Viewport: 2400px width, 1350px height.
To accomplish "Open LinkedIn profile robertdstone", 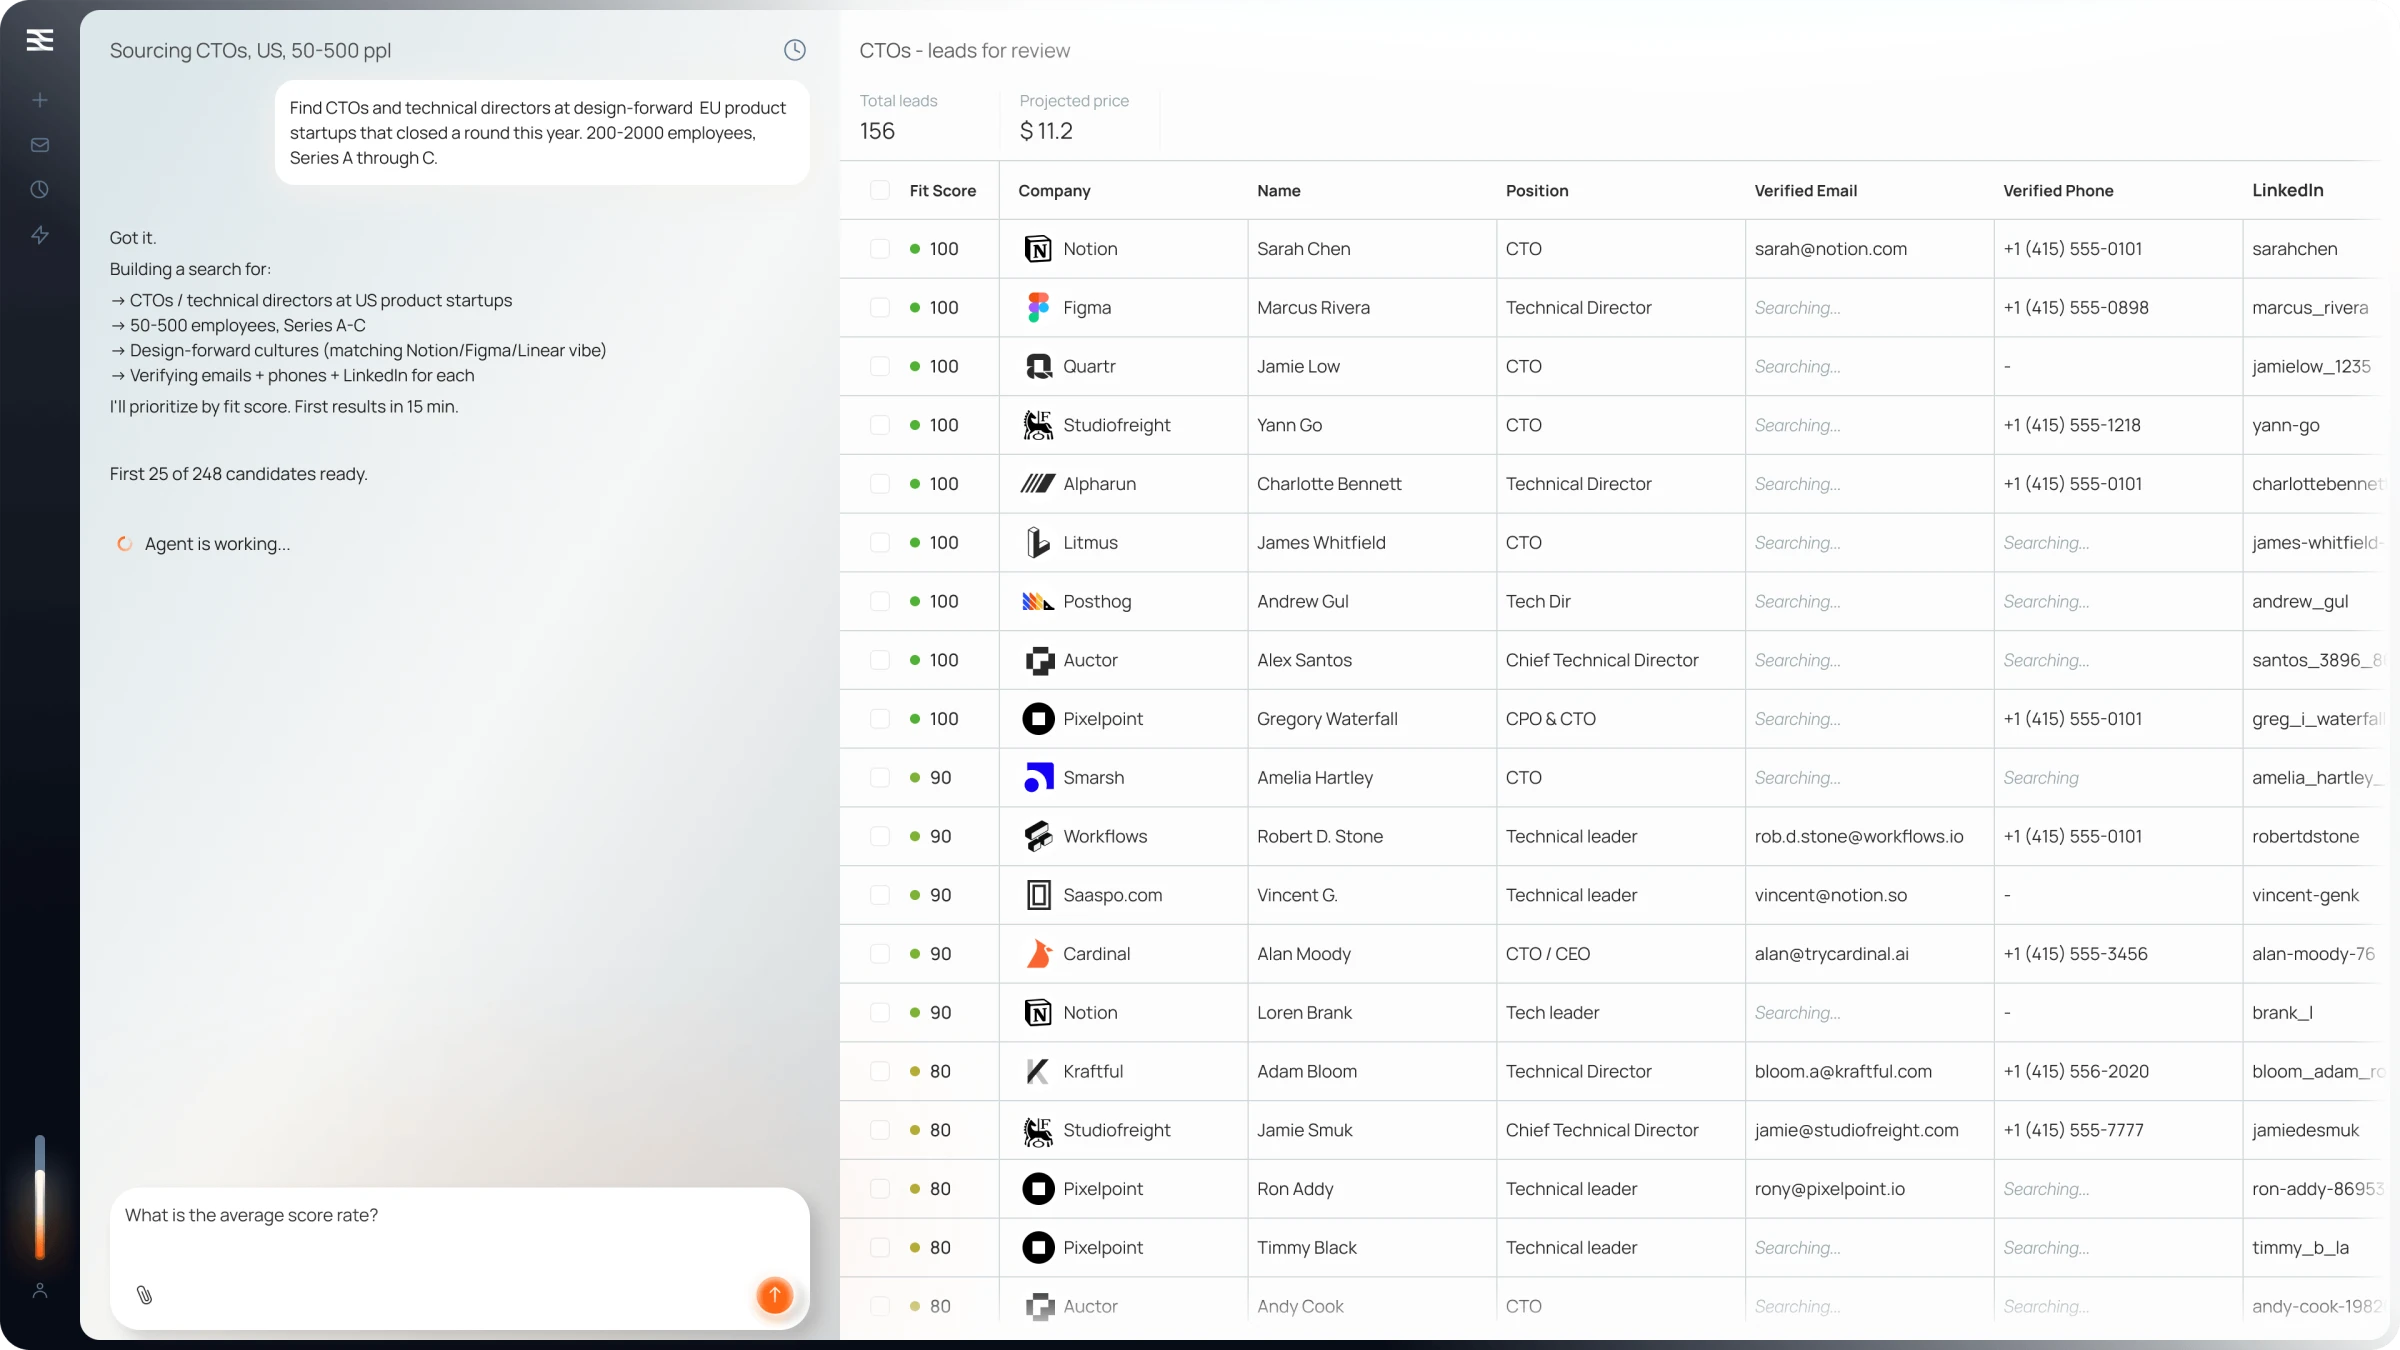I will click(x=2305, y=837).
